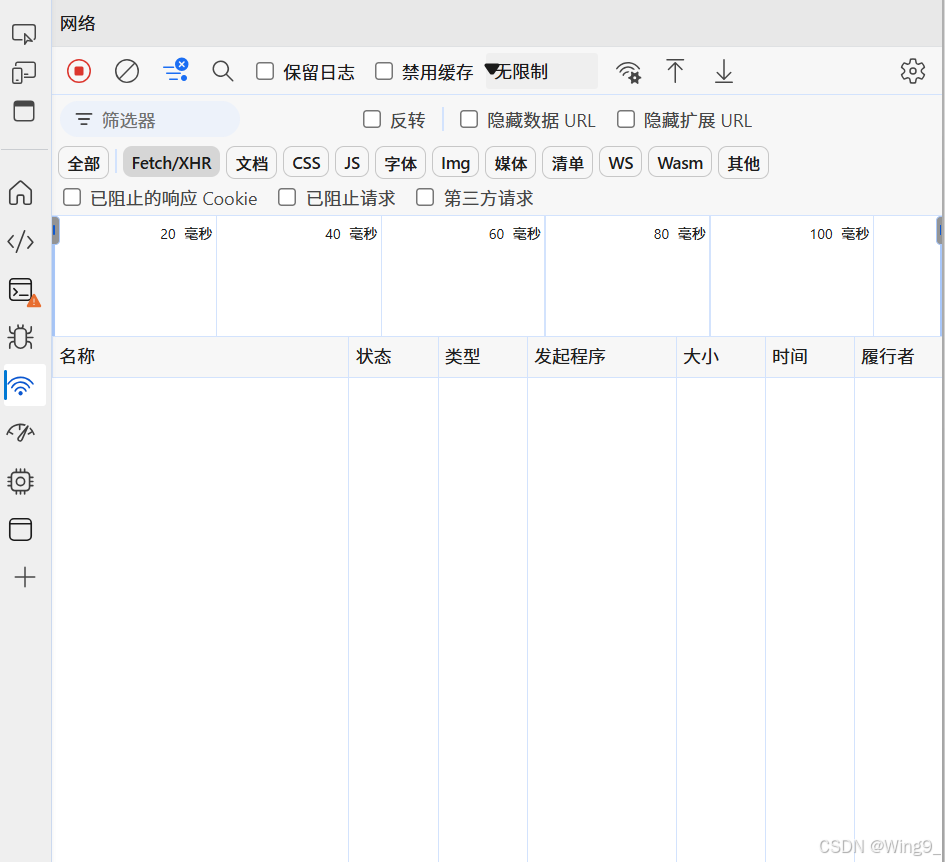The width and height of the screenshot is (945, 862).
Task: Select the JS filter
Action: 352,163
